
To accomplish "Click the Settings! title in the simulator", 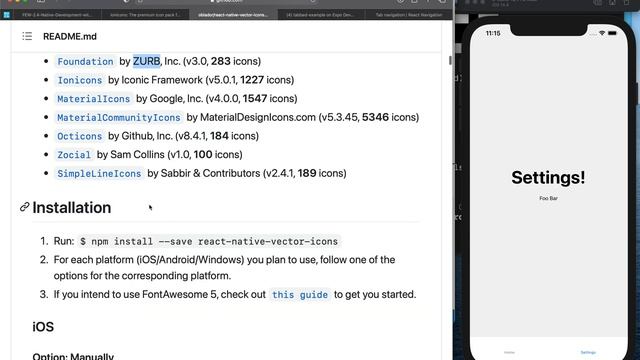I will click(x=548, y=178).
